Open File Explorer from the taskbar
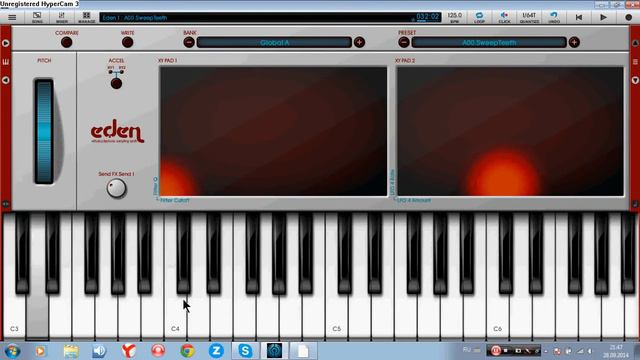The image size is (640, 360). pyautogui.click(x=71, y=351)
